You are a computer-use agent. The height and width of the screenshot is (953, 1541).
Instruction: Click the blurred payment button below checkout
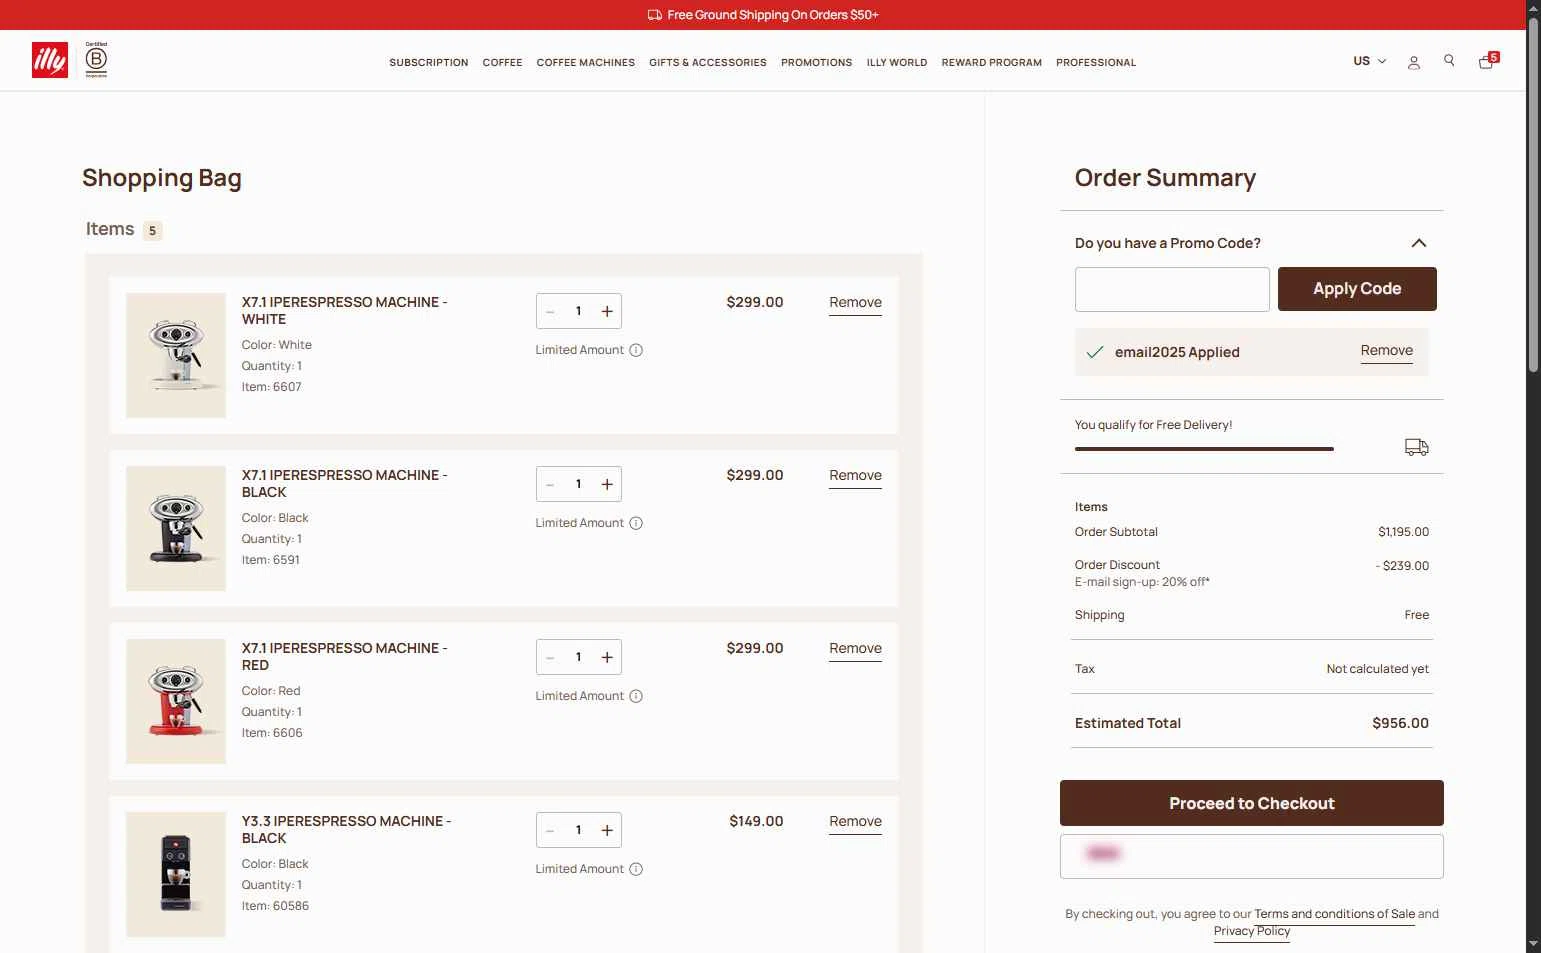tap(1252, 856)
